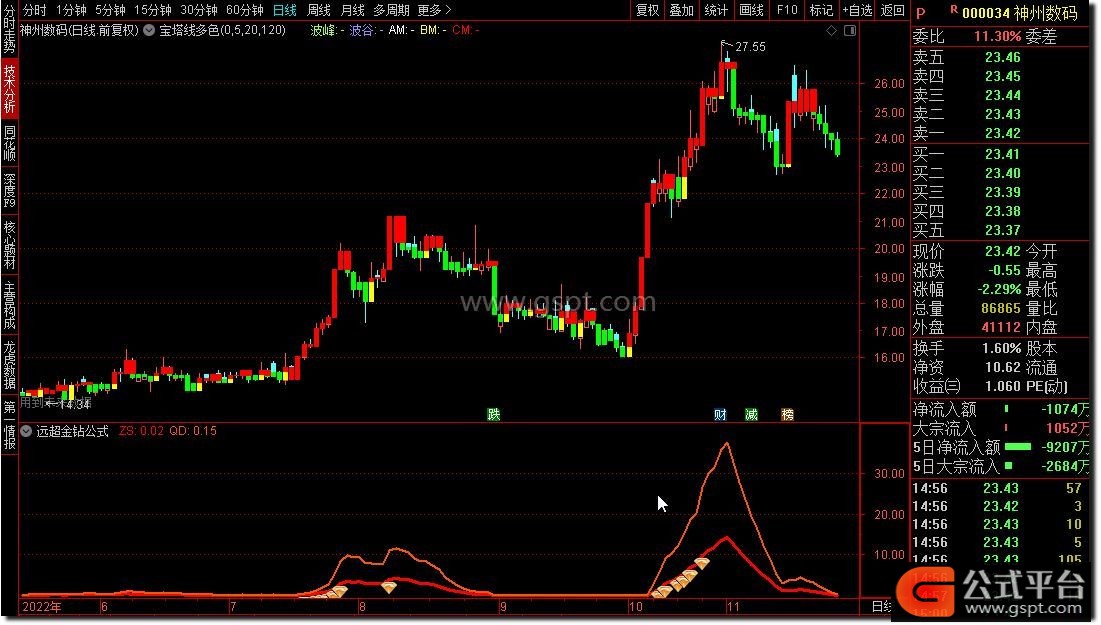
Task: Open 龙虎数据 sidebar tab
Action: (9, 365)
